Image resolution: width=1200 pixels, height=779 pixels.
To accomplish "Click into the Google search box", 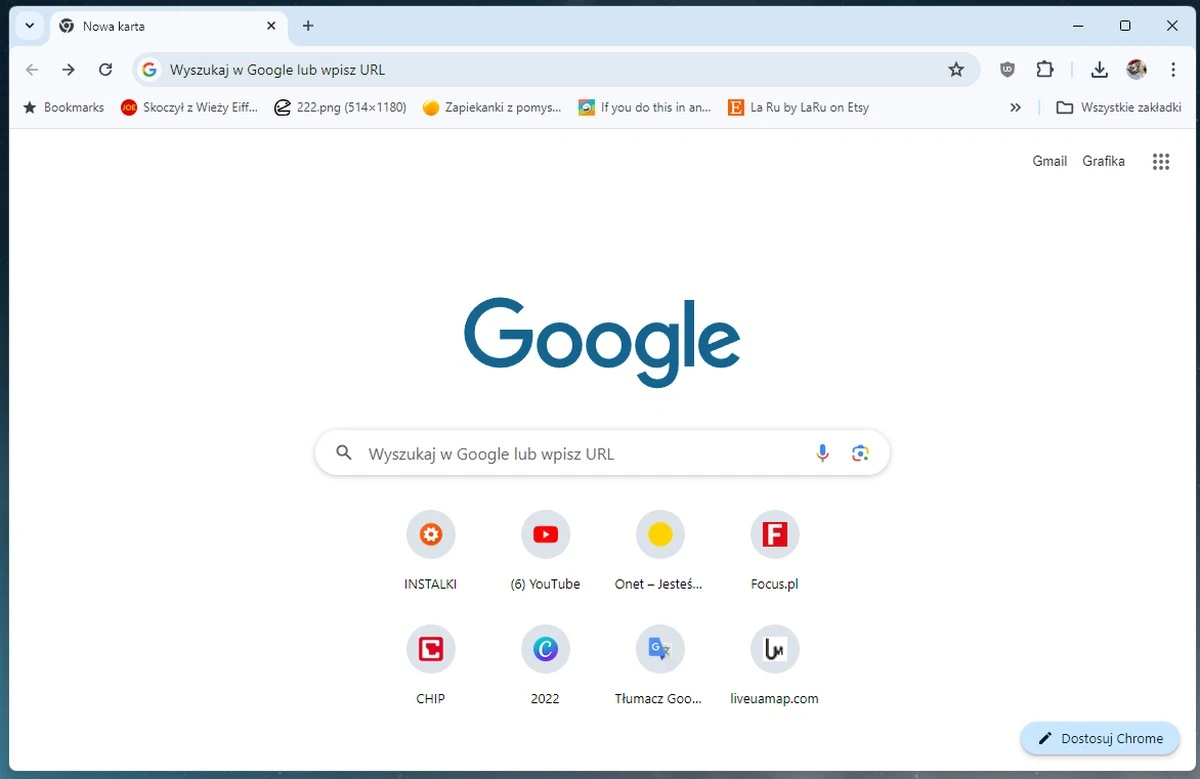I will pos(602,453).
